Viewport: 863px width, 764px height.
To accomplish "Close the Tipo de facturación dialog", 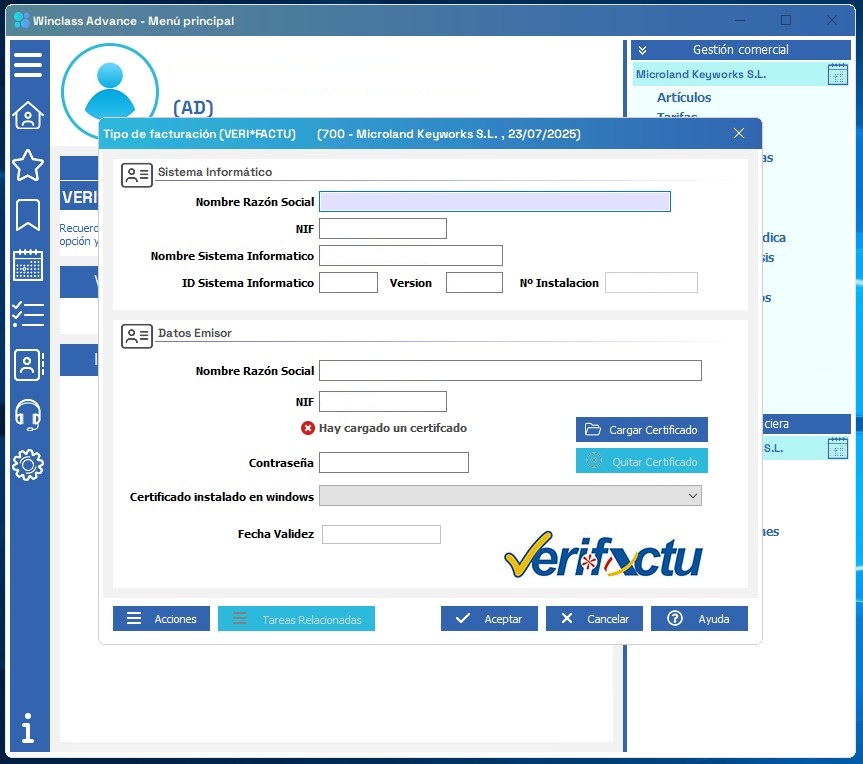I will pos(739,134).
